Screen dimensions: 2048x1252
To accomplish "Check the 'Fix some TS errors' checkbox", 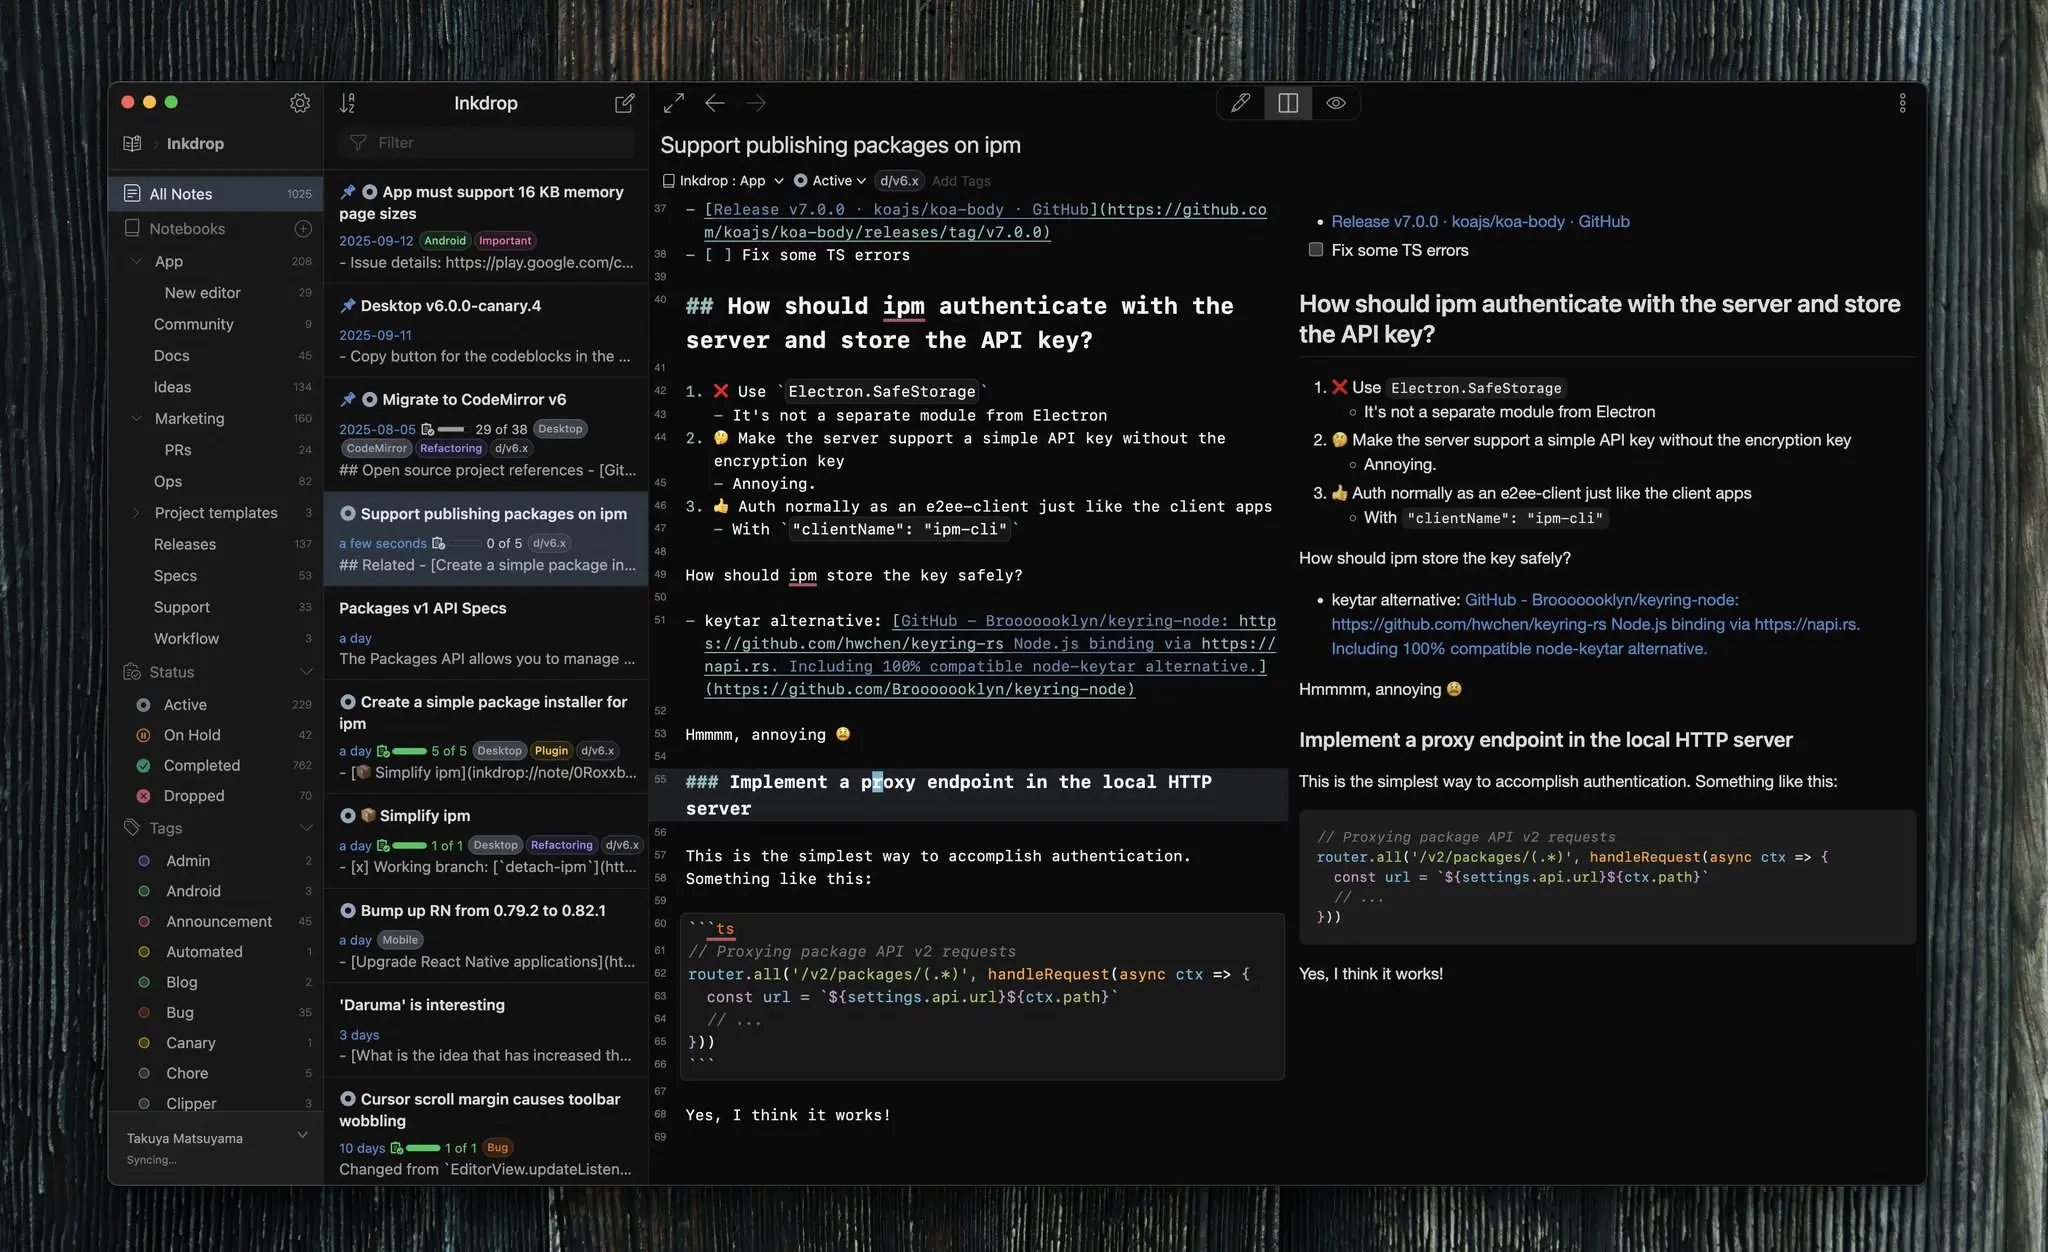I will tap(1316, 250).
